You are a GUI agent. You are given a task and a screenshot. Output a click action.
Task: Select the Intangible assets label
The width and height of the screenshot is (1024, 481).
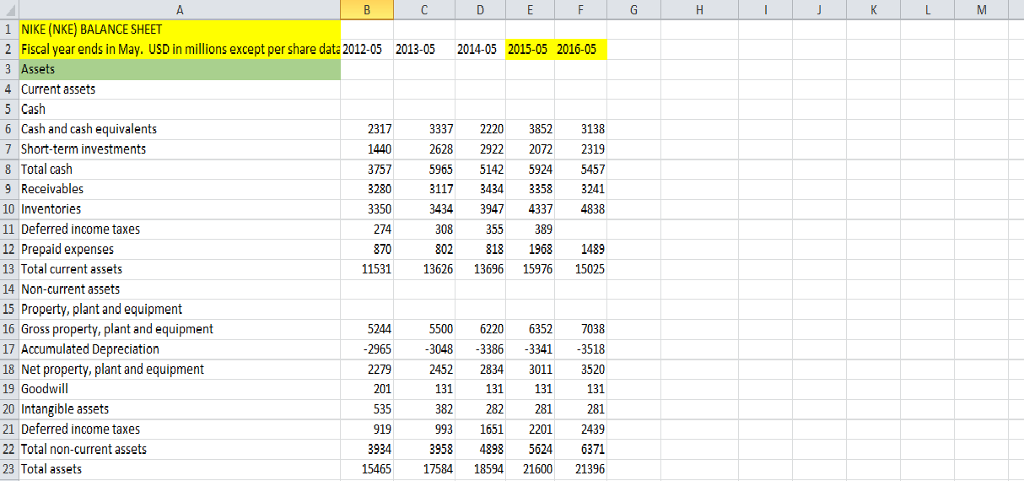click(180, 409)
